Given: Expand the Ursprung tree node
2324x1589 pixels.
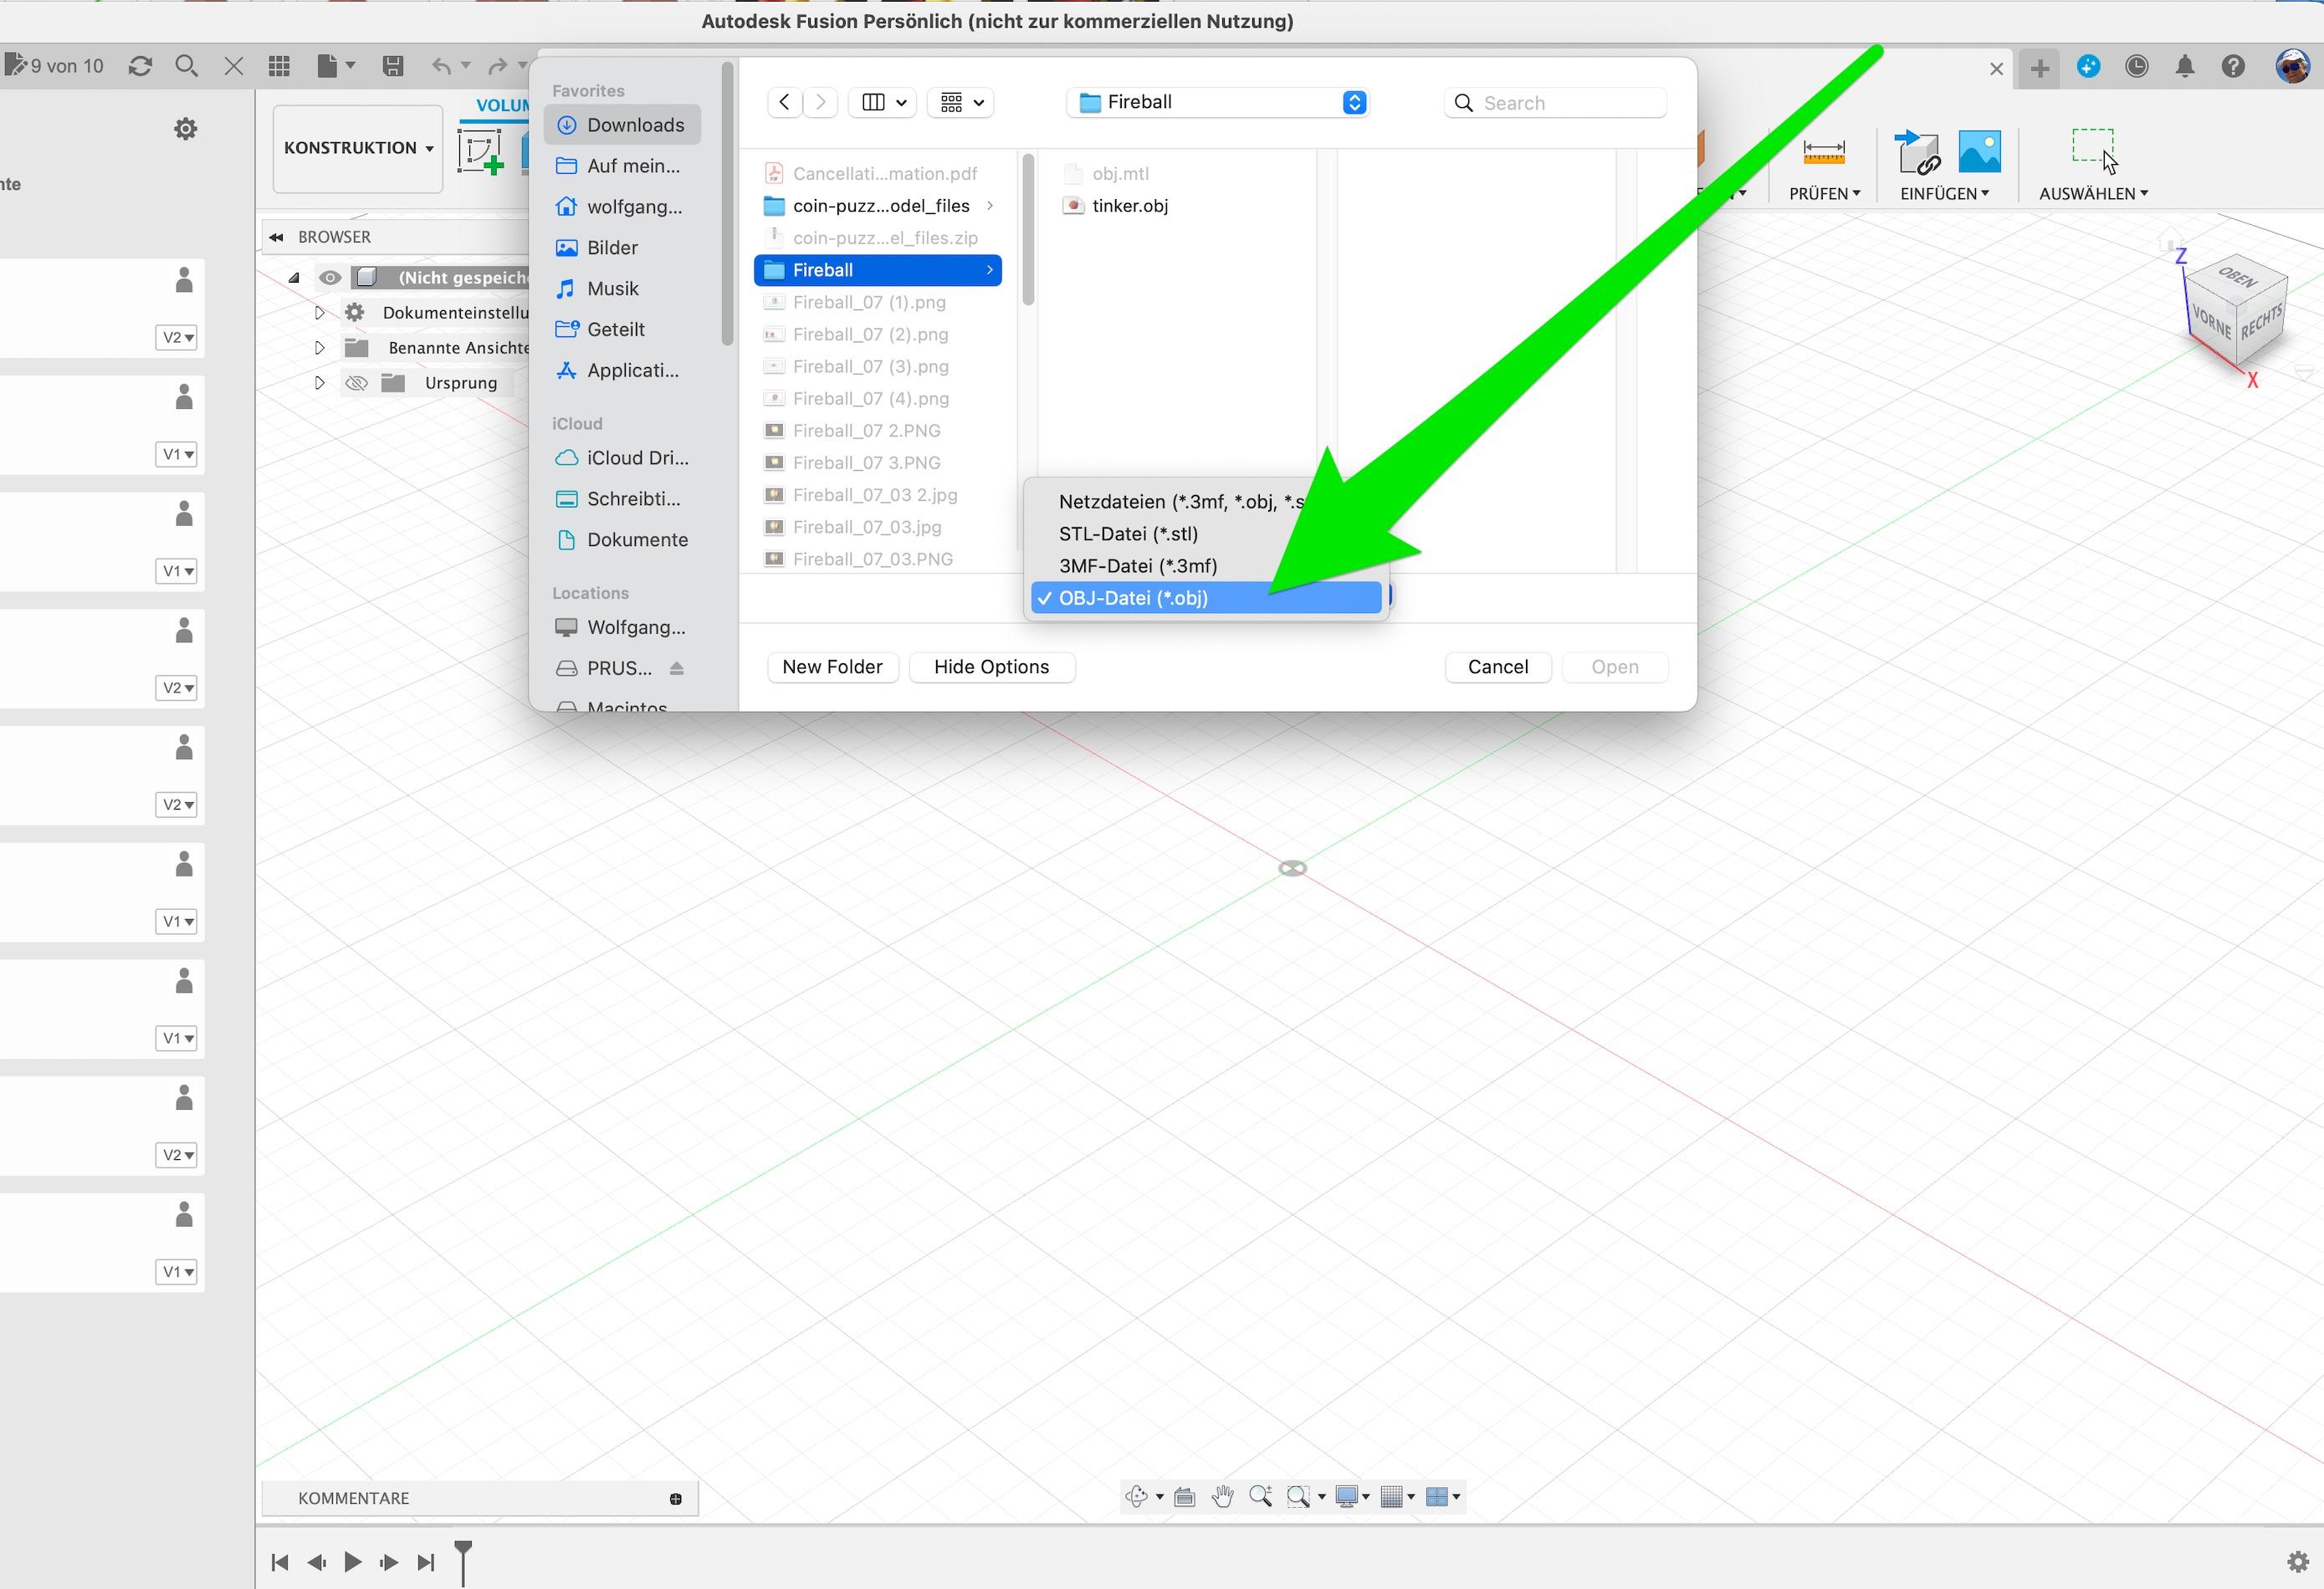Looking at the screenshot, I should [319, 383].
